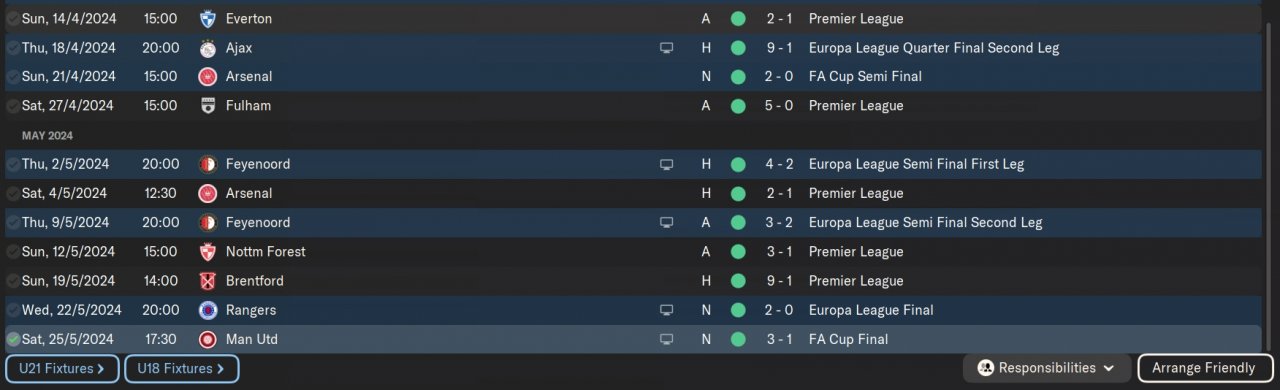The image size is (1280, 390).
Task: Open the Nottm Forest team link
Action: click(266, 252)
